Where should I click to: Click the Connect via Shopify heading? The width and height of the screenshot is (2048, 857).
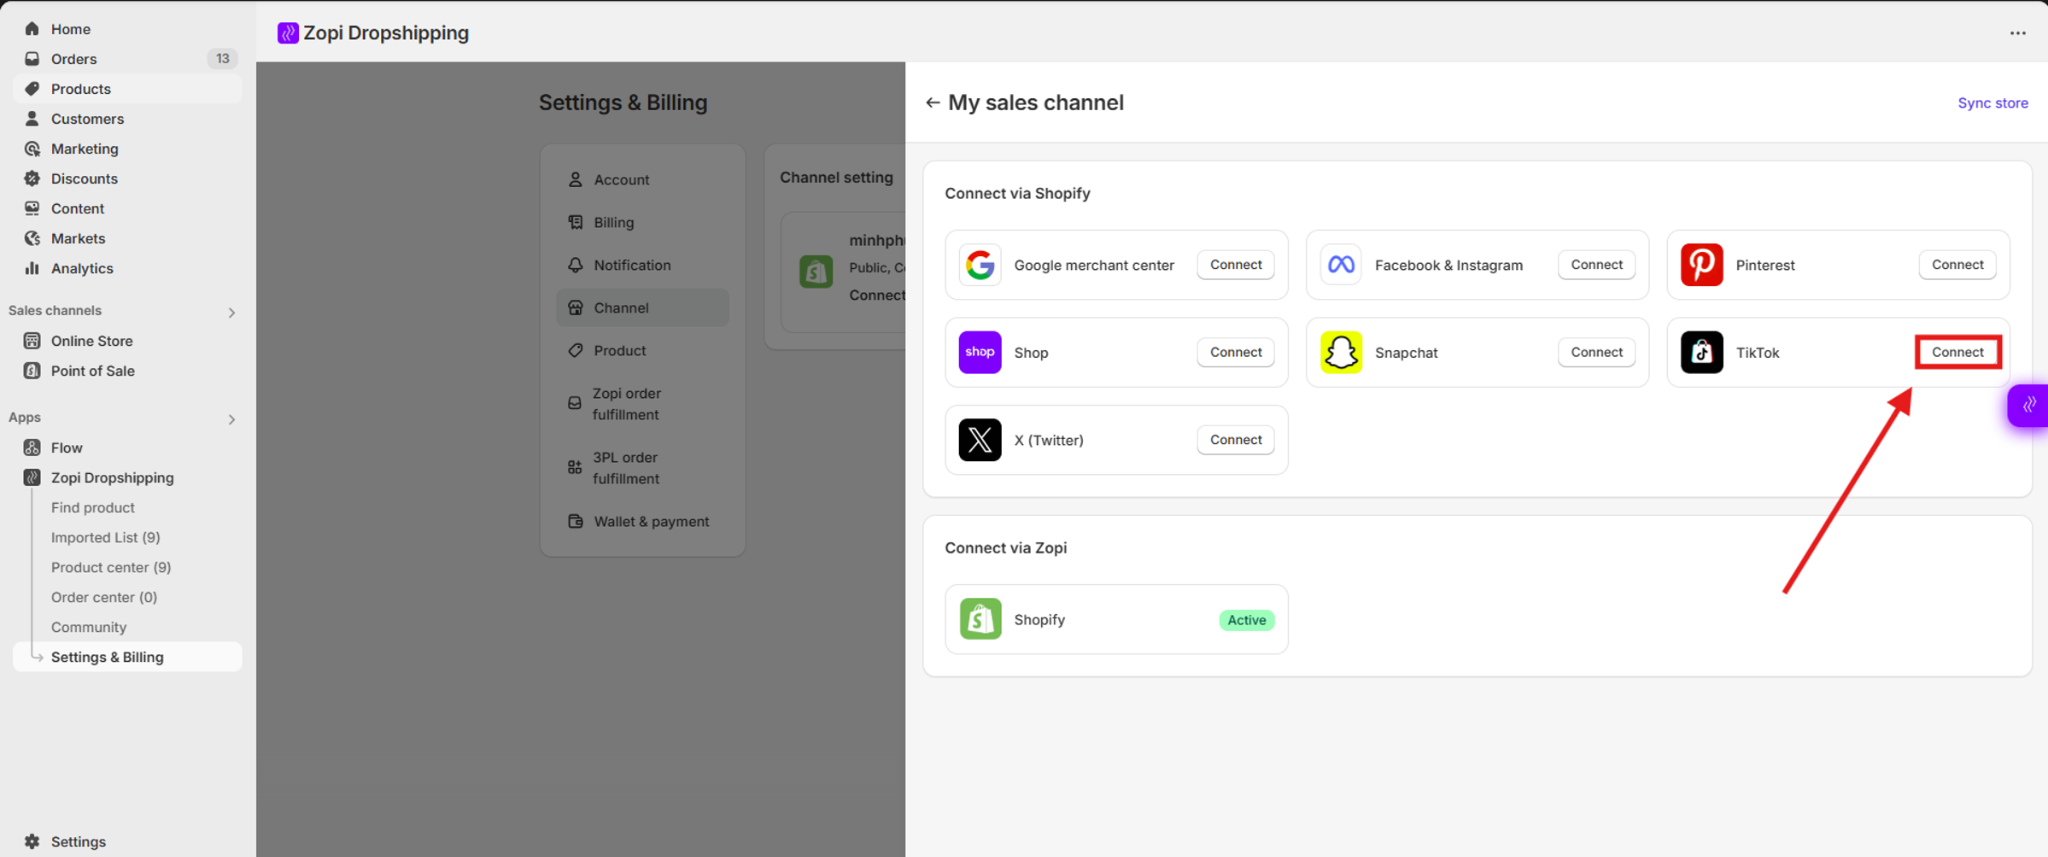(1017, 193)
